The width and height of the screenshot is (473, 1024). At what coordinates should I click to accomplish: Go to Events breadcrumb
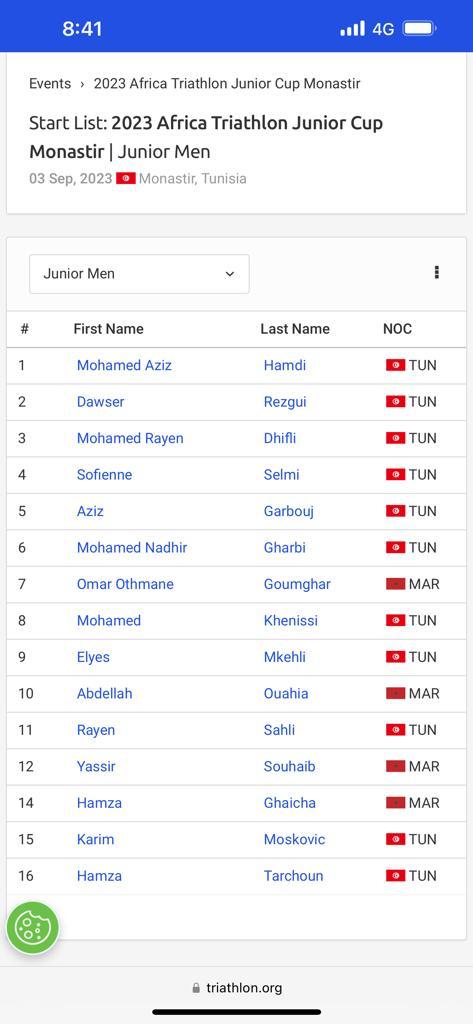(x=50, y=84)
